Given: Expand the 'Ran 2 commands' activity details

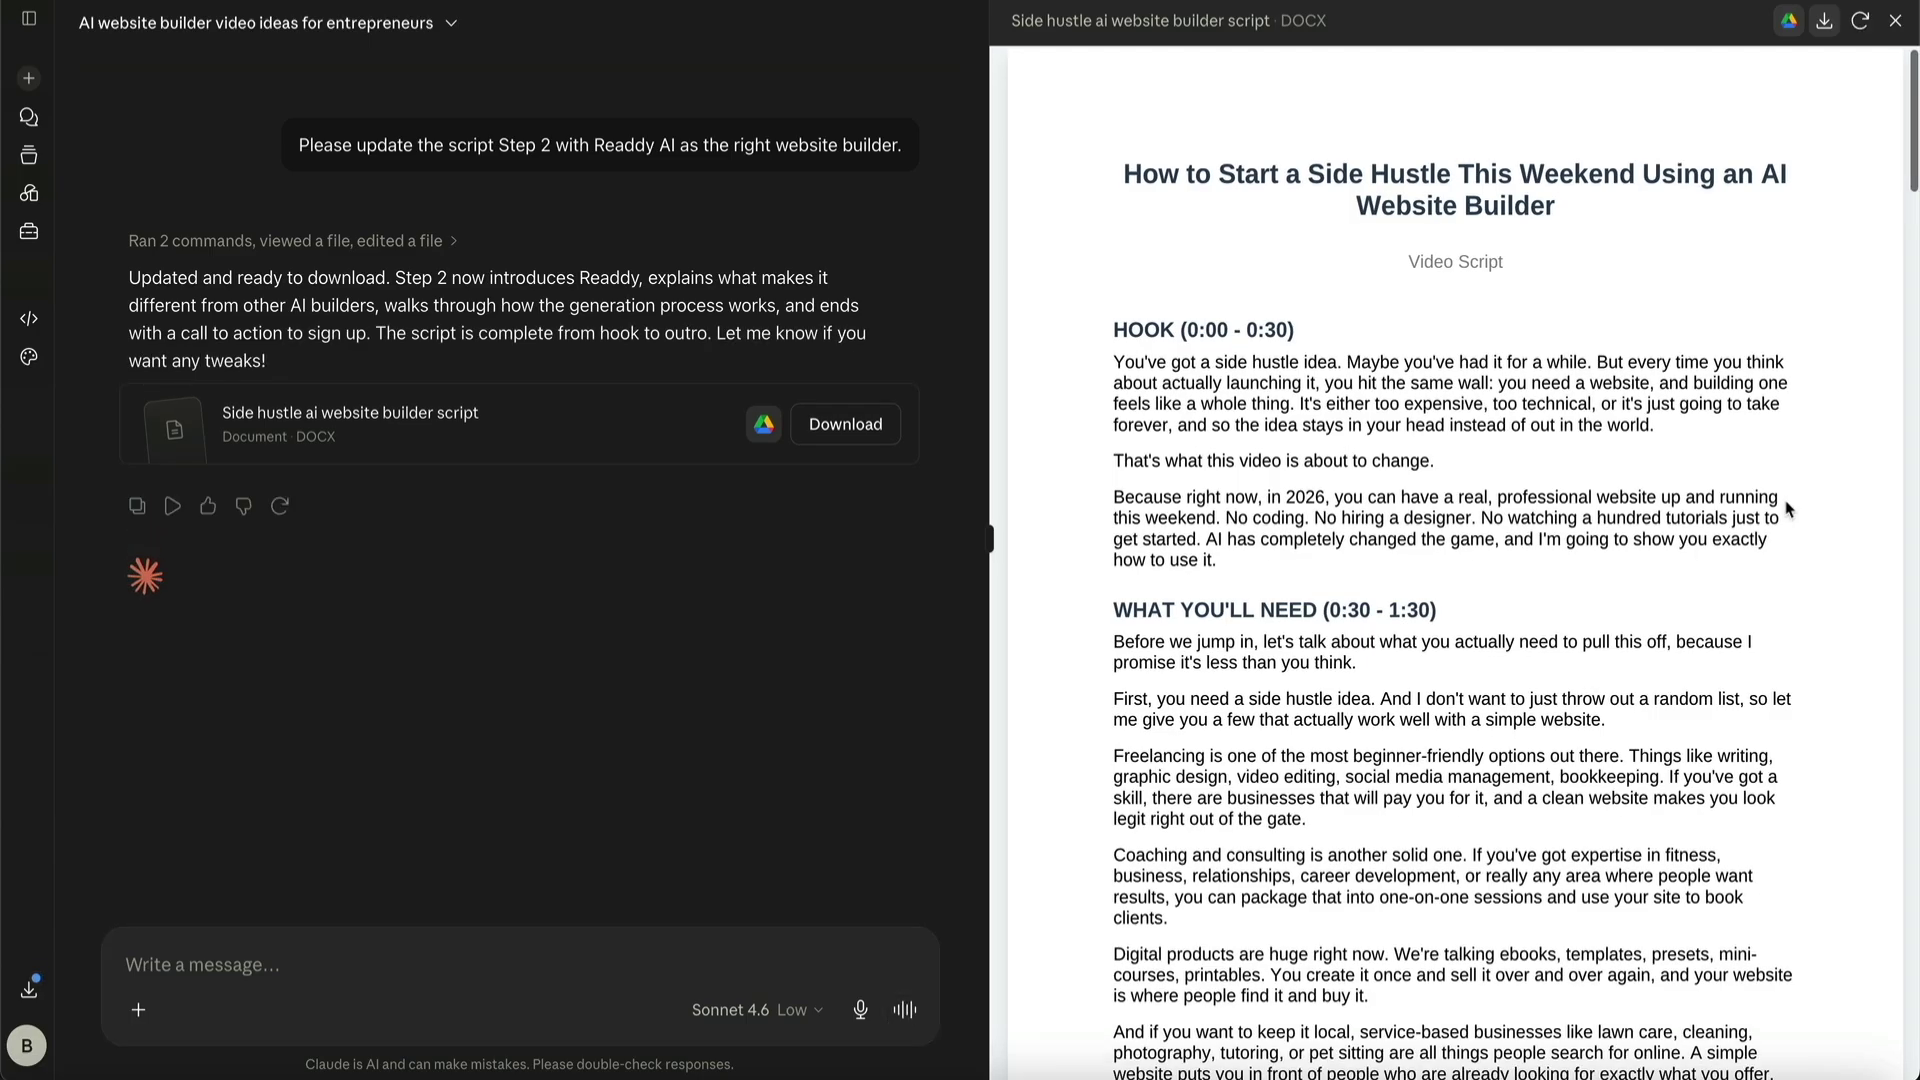Looking at the screenshot, I should coord(293,241).
